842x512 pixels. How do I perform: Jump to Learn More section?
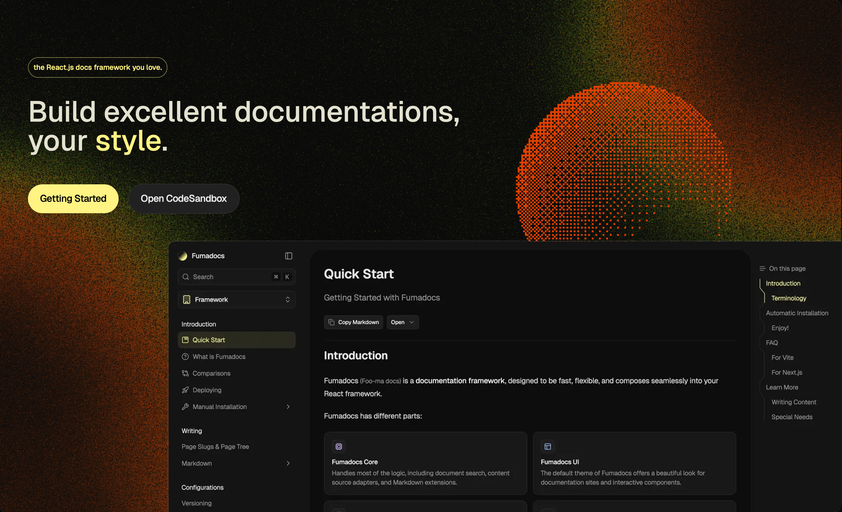pos(782,387)
